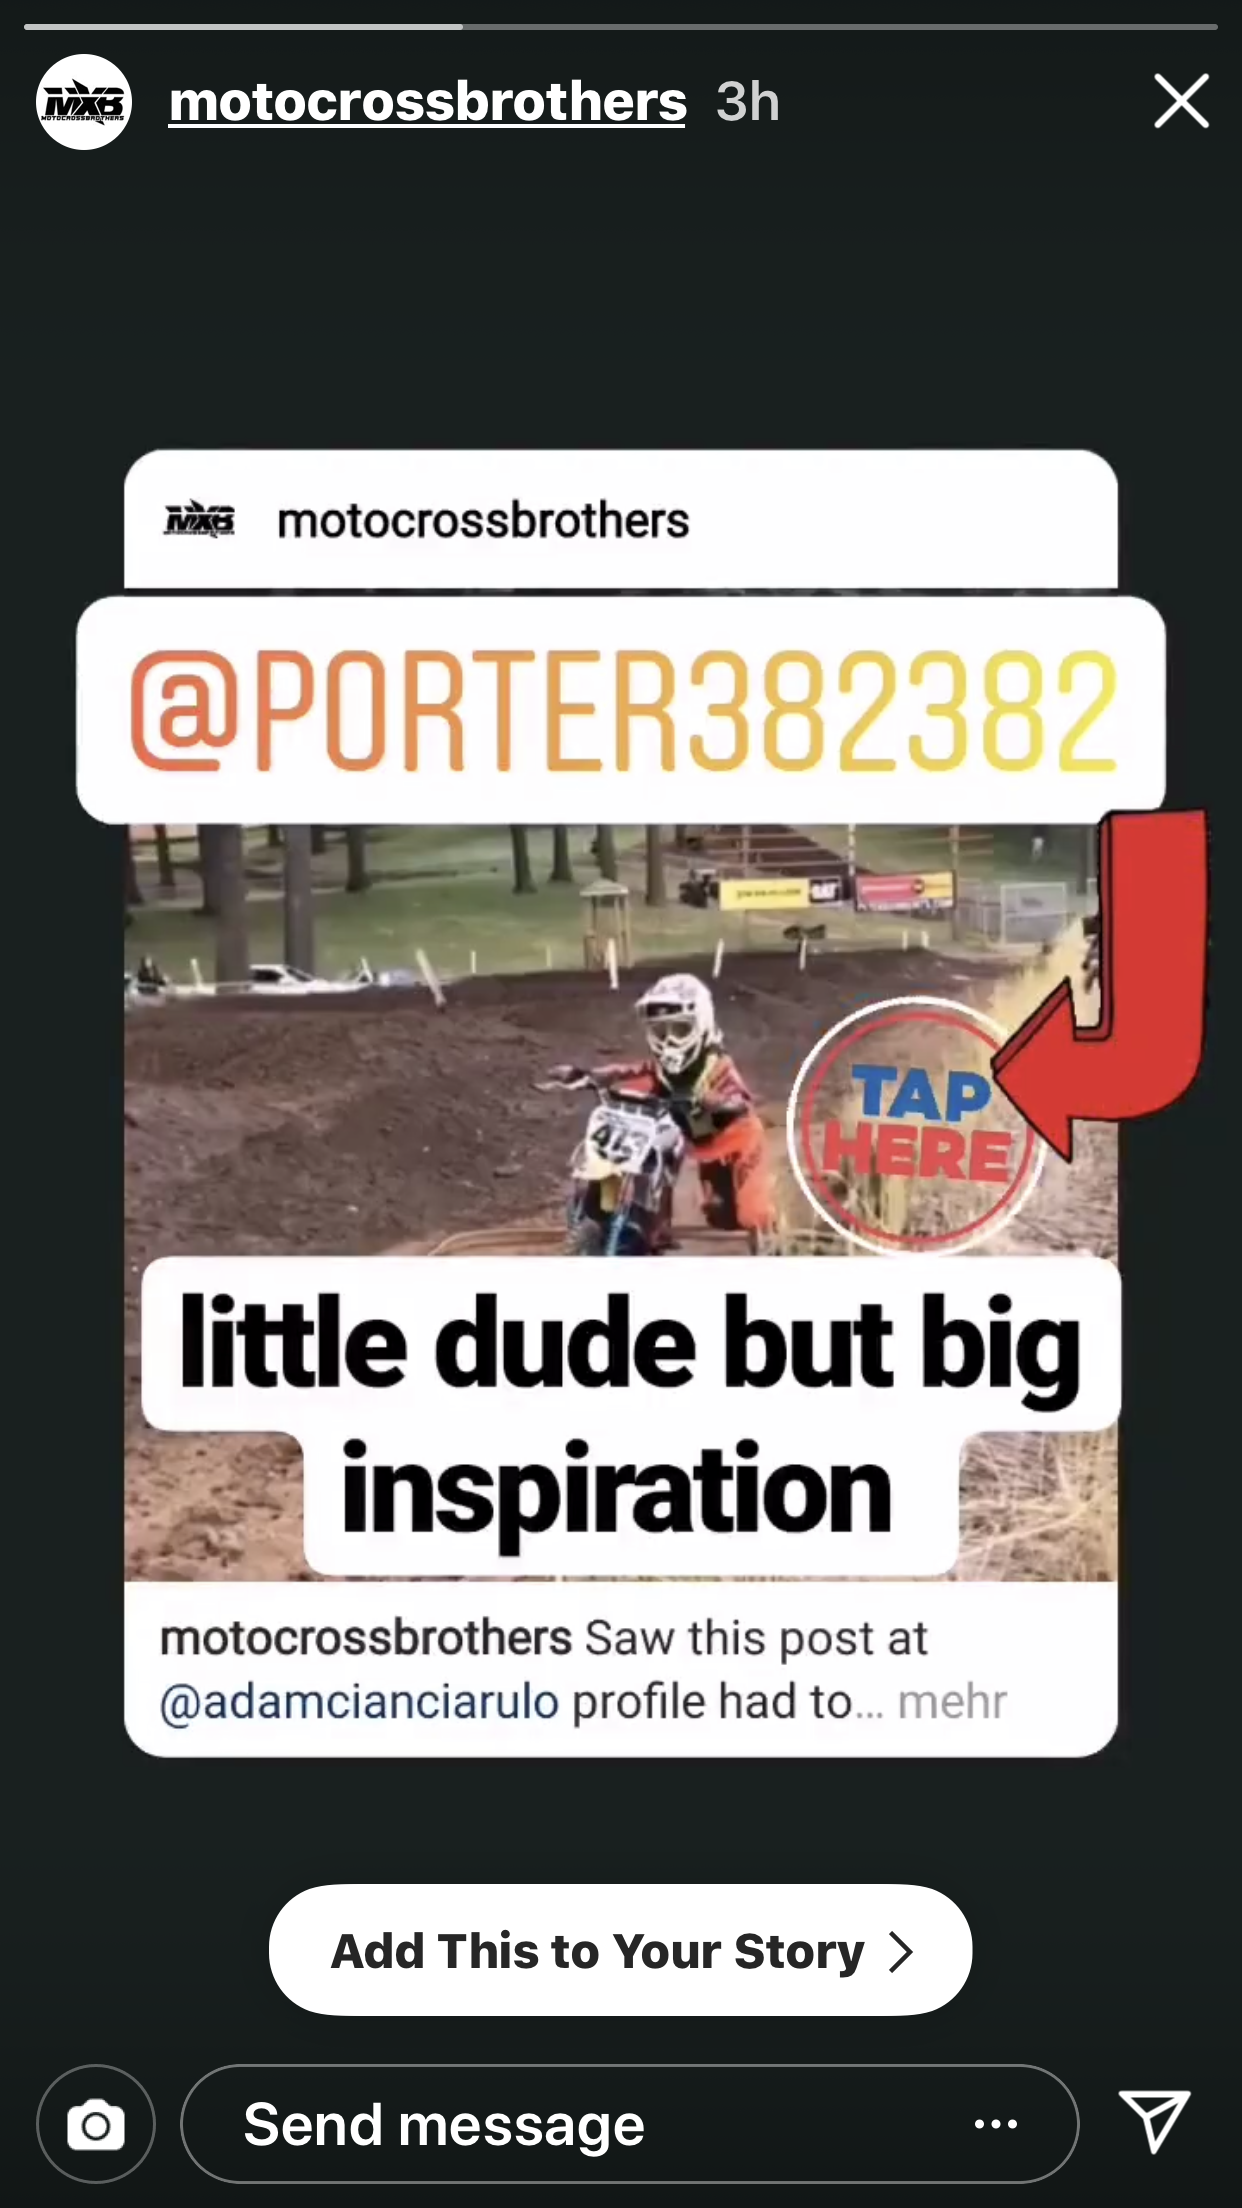
Task: Expand caption with the mehr link
Action: (x=952, y=1702)
